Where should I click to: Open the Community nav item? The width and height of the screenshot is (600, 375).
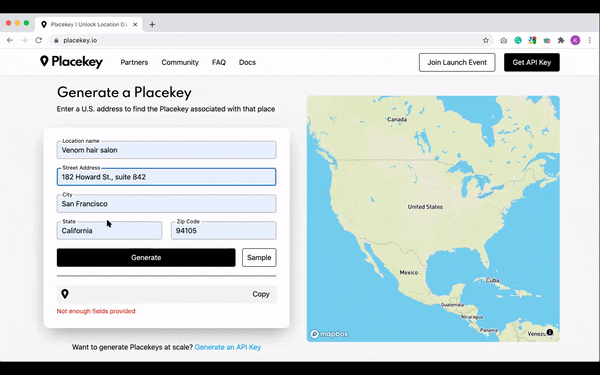click(x=180, y=62)
